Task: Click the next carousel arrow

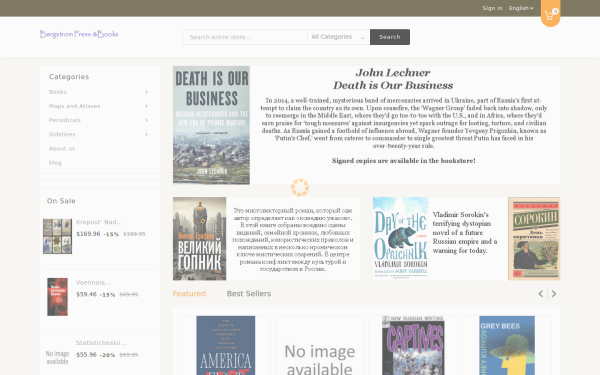Action: (x=554, y=293)
